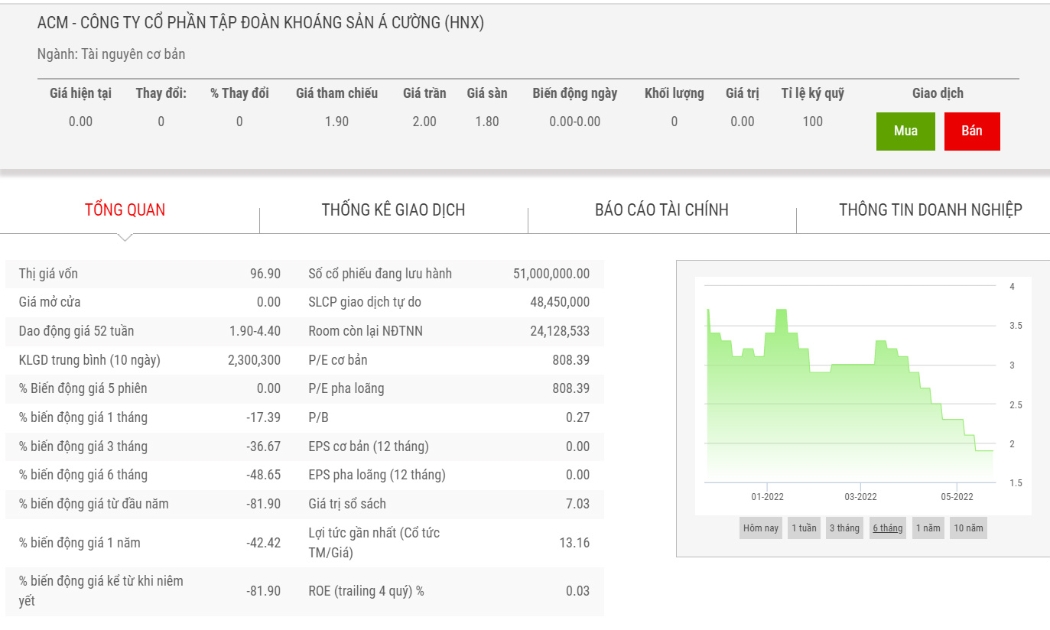The image size is (1050, 630).
Task: Click the Giá mở cửa row label
Action: coord(50,302)
